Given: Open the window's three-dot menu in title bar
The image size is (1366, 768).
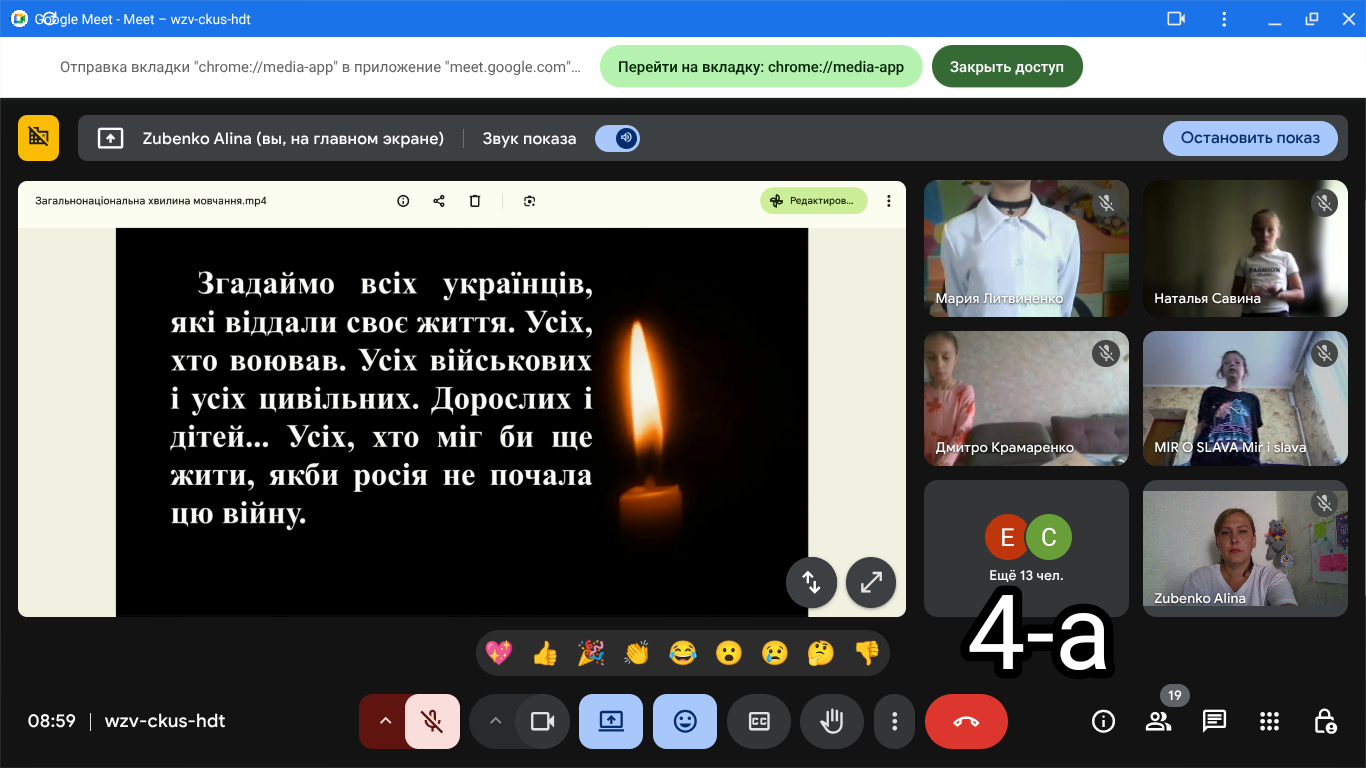Looking at the screenshot, I should click(x=1224, y=18).
